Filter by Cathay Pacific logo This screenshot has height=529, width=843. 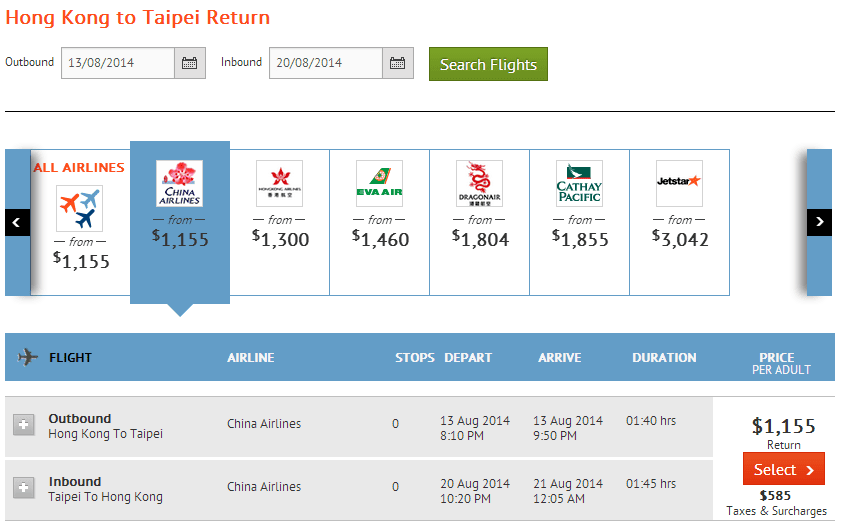(x=580, y=184)
